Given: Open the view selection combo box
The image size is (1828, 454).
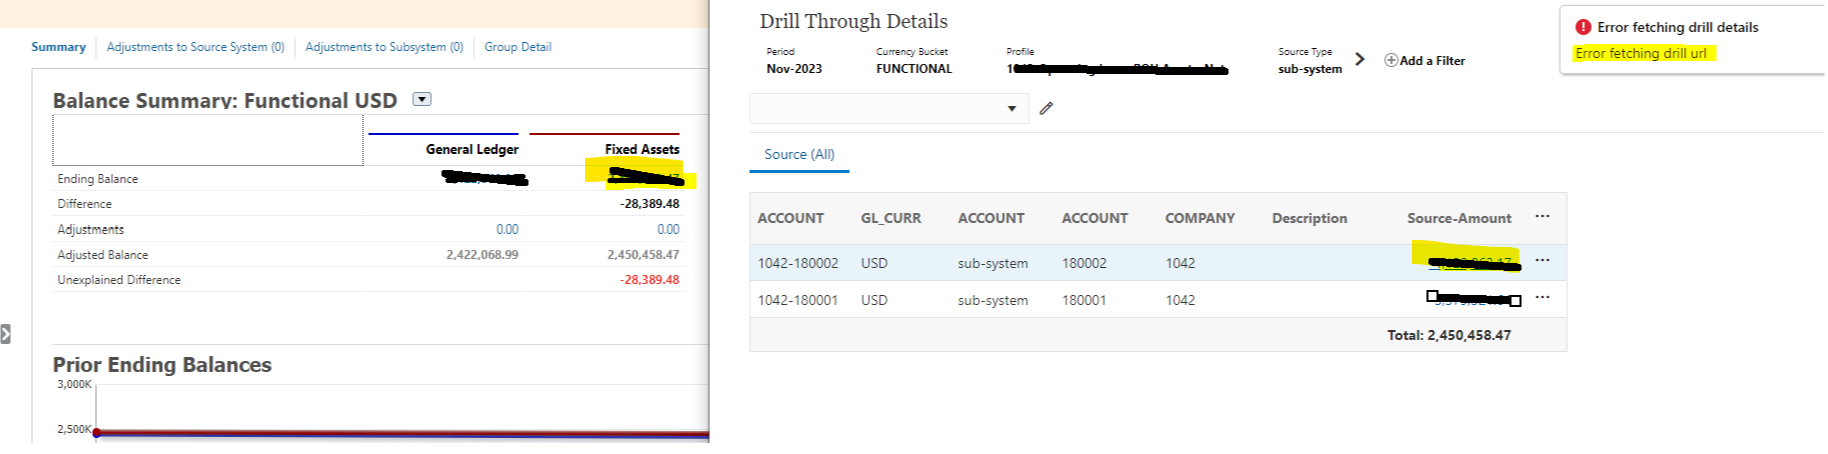Looking at the screenshot, I should coord(888,108).
